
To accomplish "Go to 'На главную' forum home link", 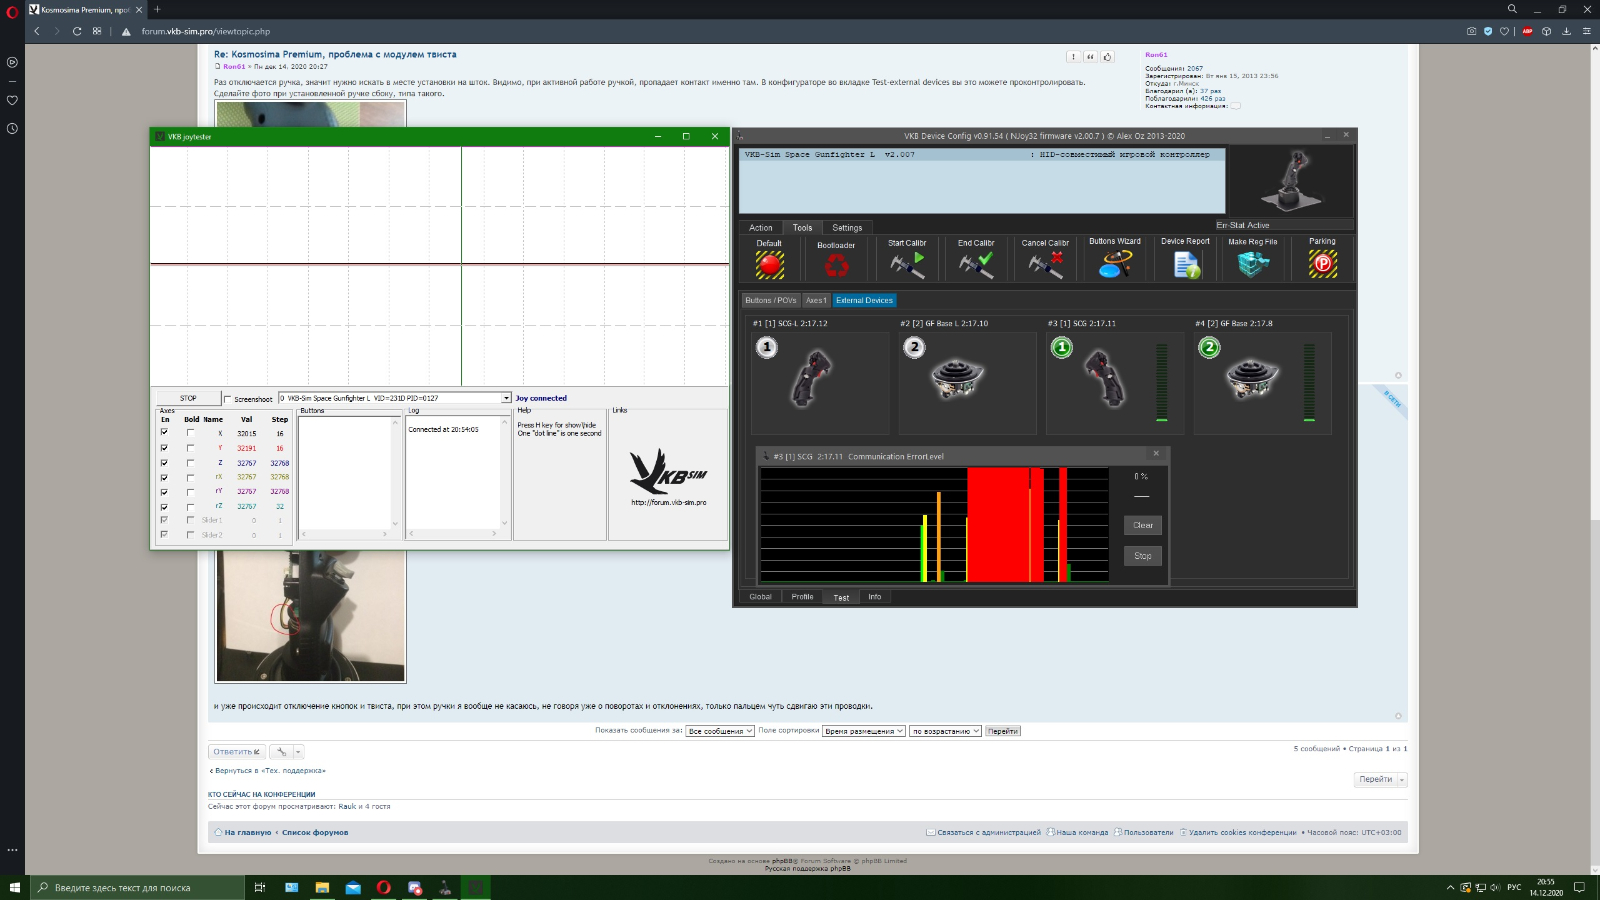I will point(248,832).
